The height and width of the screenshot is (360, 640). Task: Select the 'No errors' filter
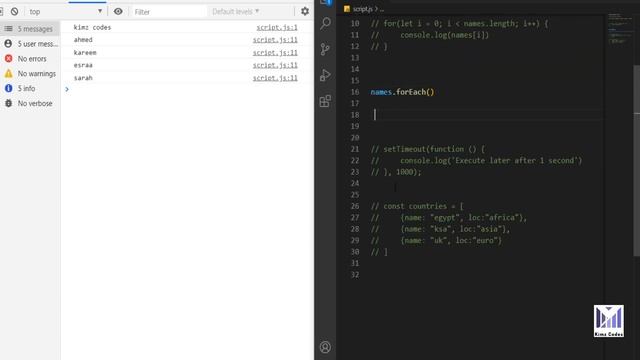(30, 59)
